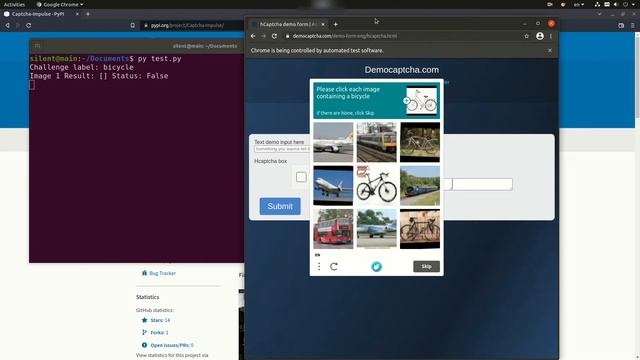Viewport: 640px width, 360px height.
Task: Select the red double-decker bus tile
Action: click(333, 229)
